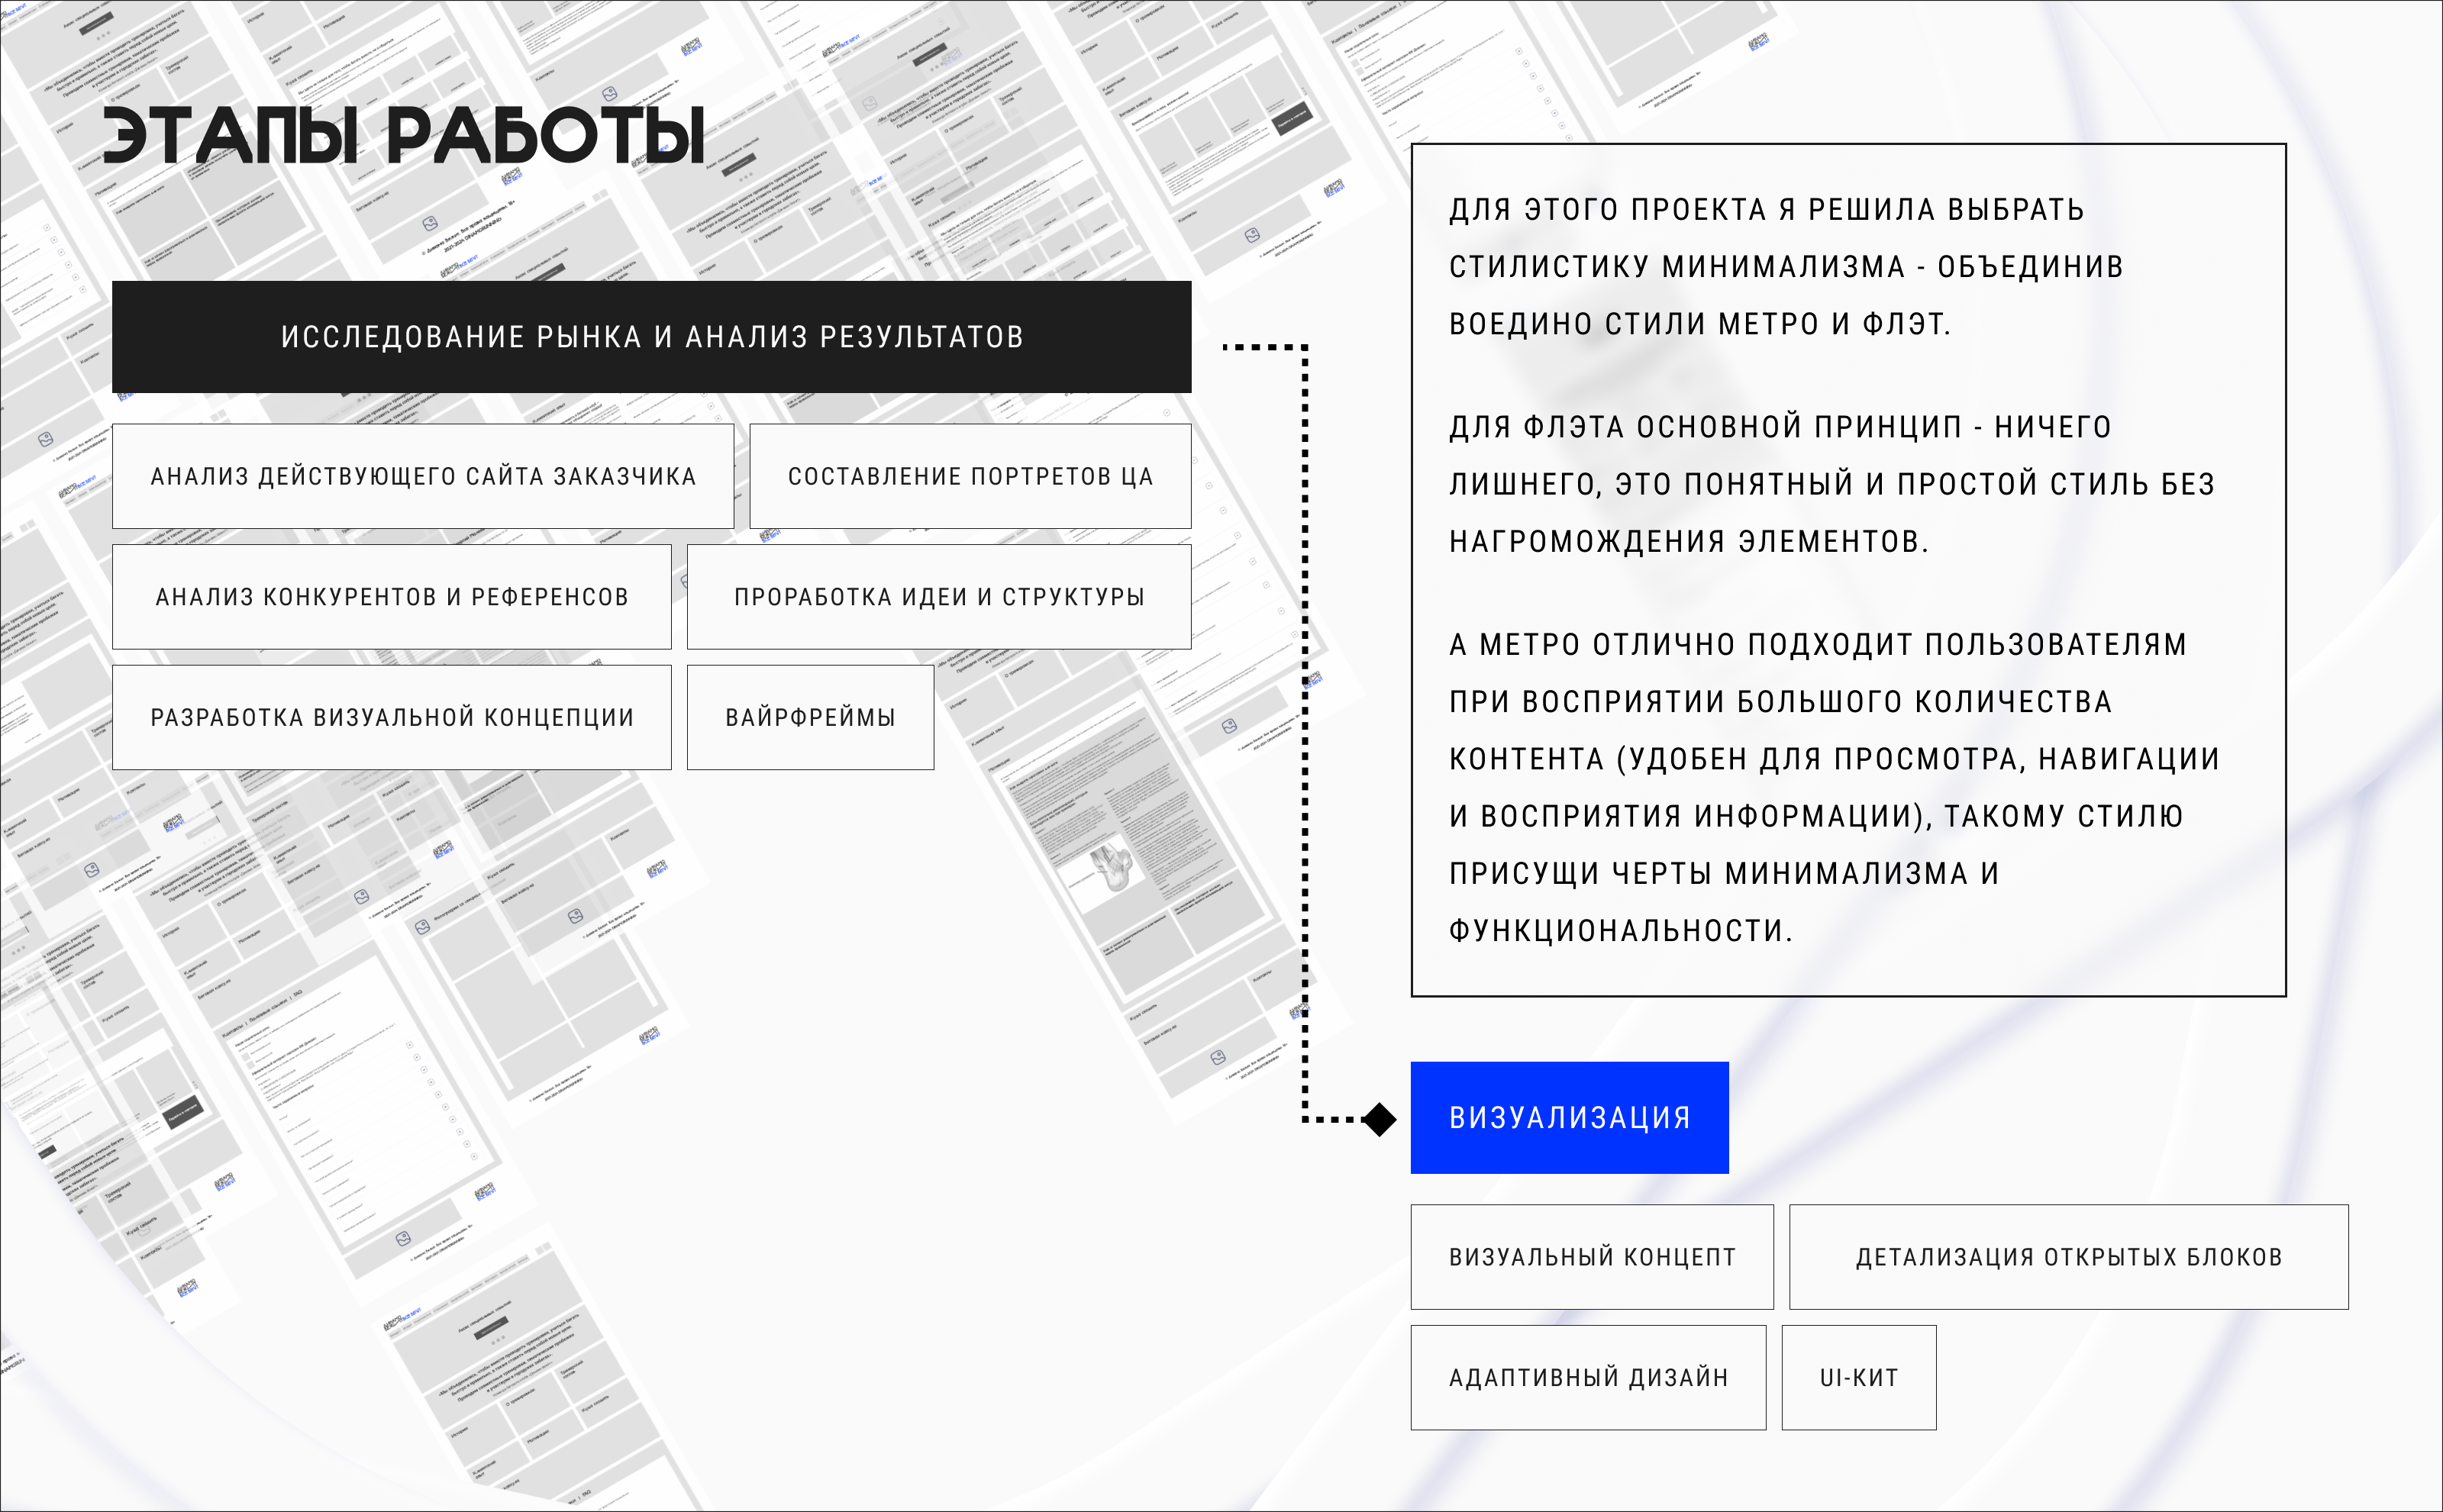Select 'ДЕТАЛИЗАЦИЯ ОТКРЫТЫХ БЛОКОВ' box

pyautogui.click(x=2068, y=1257)
